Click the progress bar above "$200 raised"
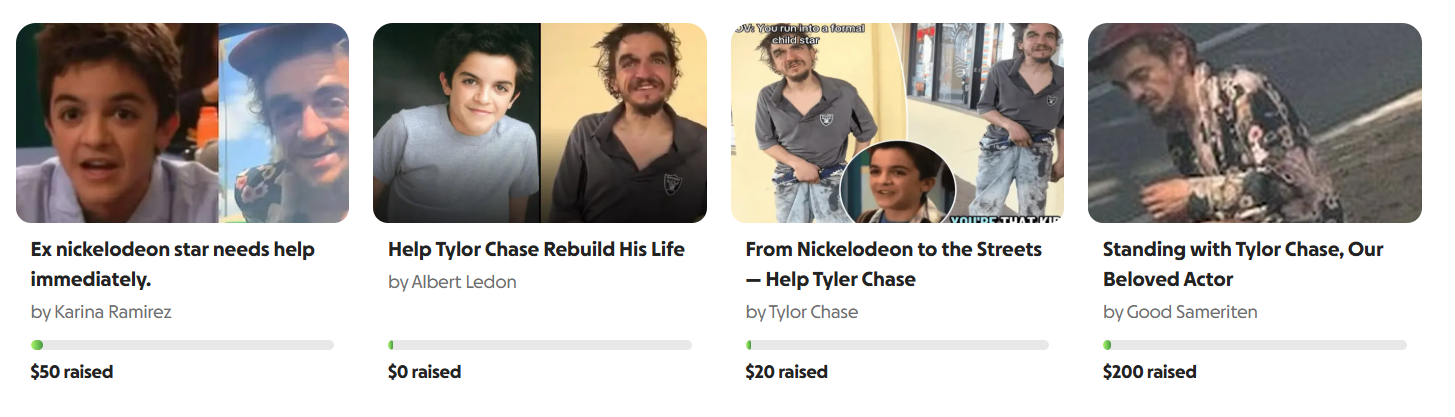This screenshot has width=1455, height=417. 1254,345
